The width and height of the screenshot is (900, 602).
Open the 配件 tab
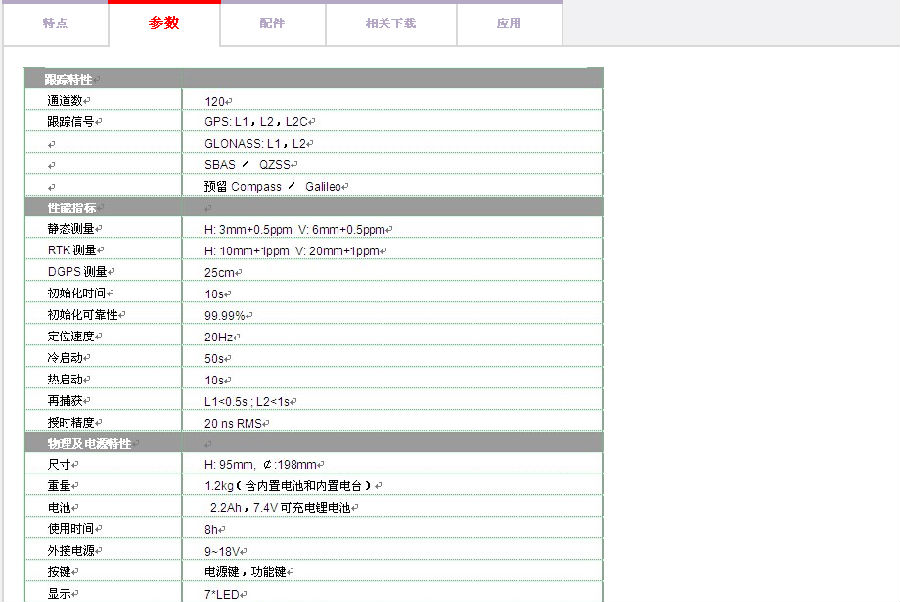click(272, 23)
